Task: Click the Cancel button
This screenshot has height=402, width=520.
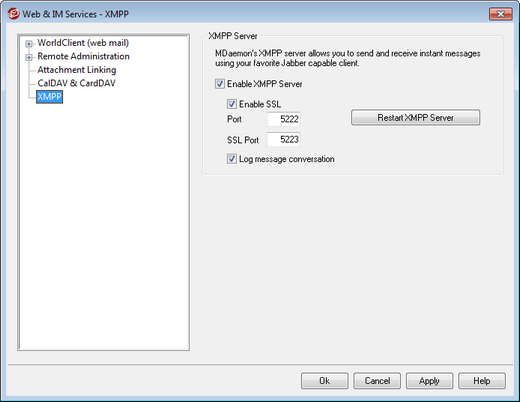Action: coord(377,381)
